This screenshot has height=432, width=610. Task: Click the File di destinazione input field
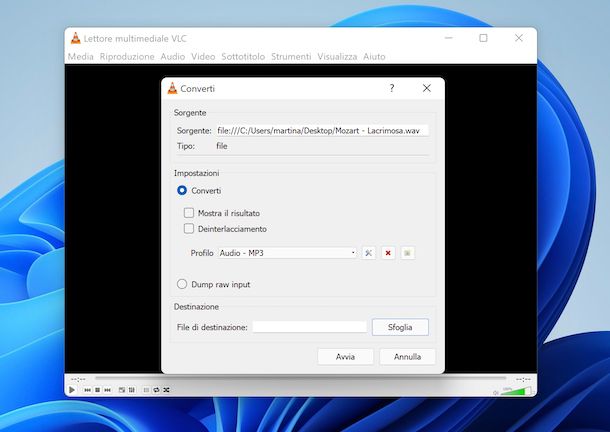pyautogui.click(x=310, y=327)
